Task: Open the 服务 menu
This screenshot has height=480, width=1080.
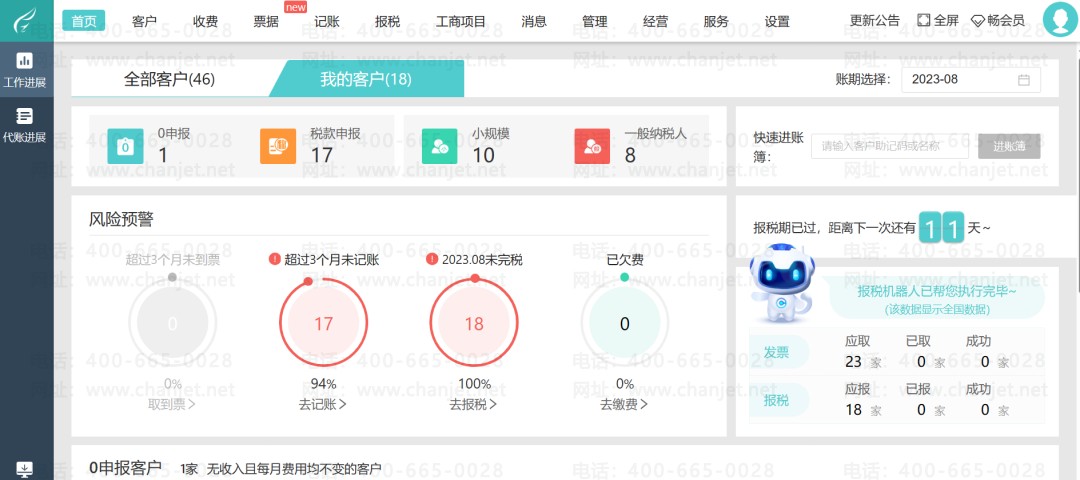Action: pyautogui.click(x=716, y=21)
